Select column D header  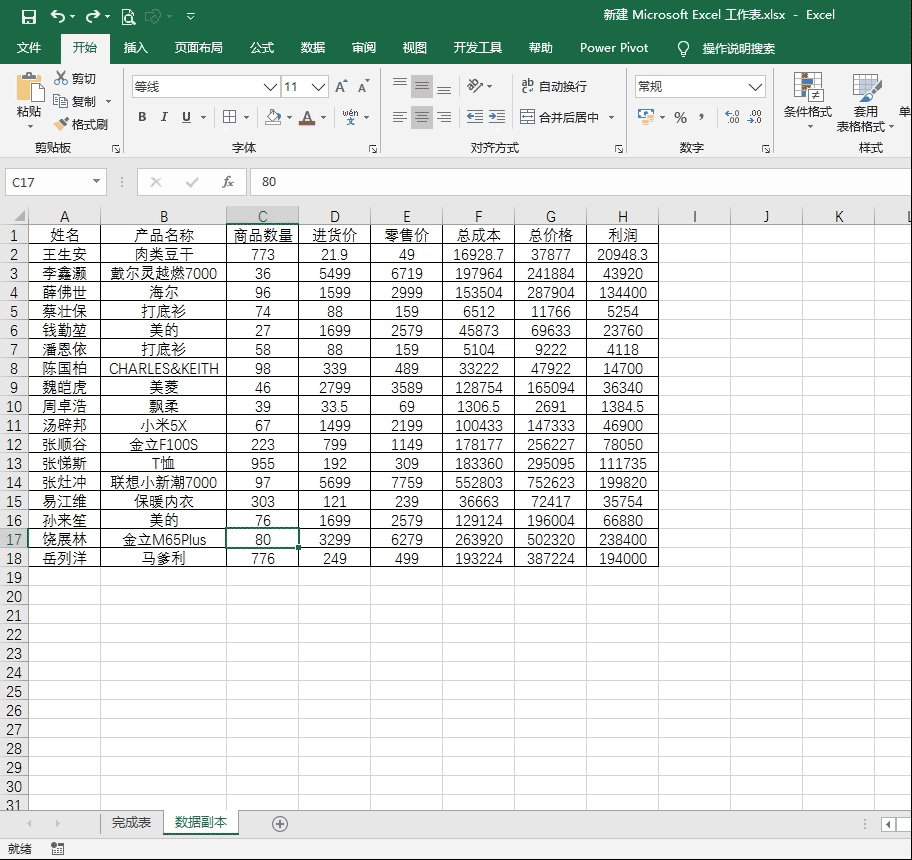(x=334, y=216)
